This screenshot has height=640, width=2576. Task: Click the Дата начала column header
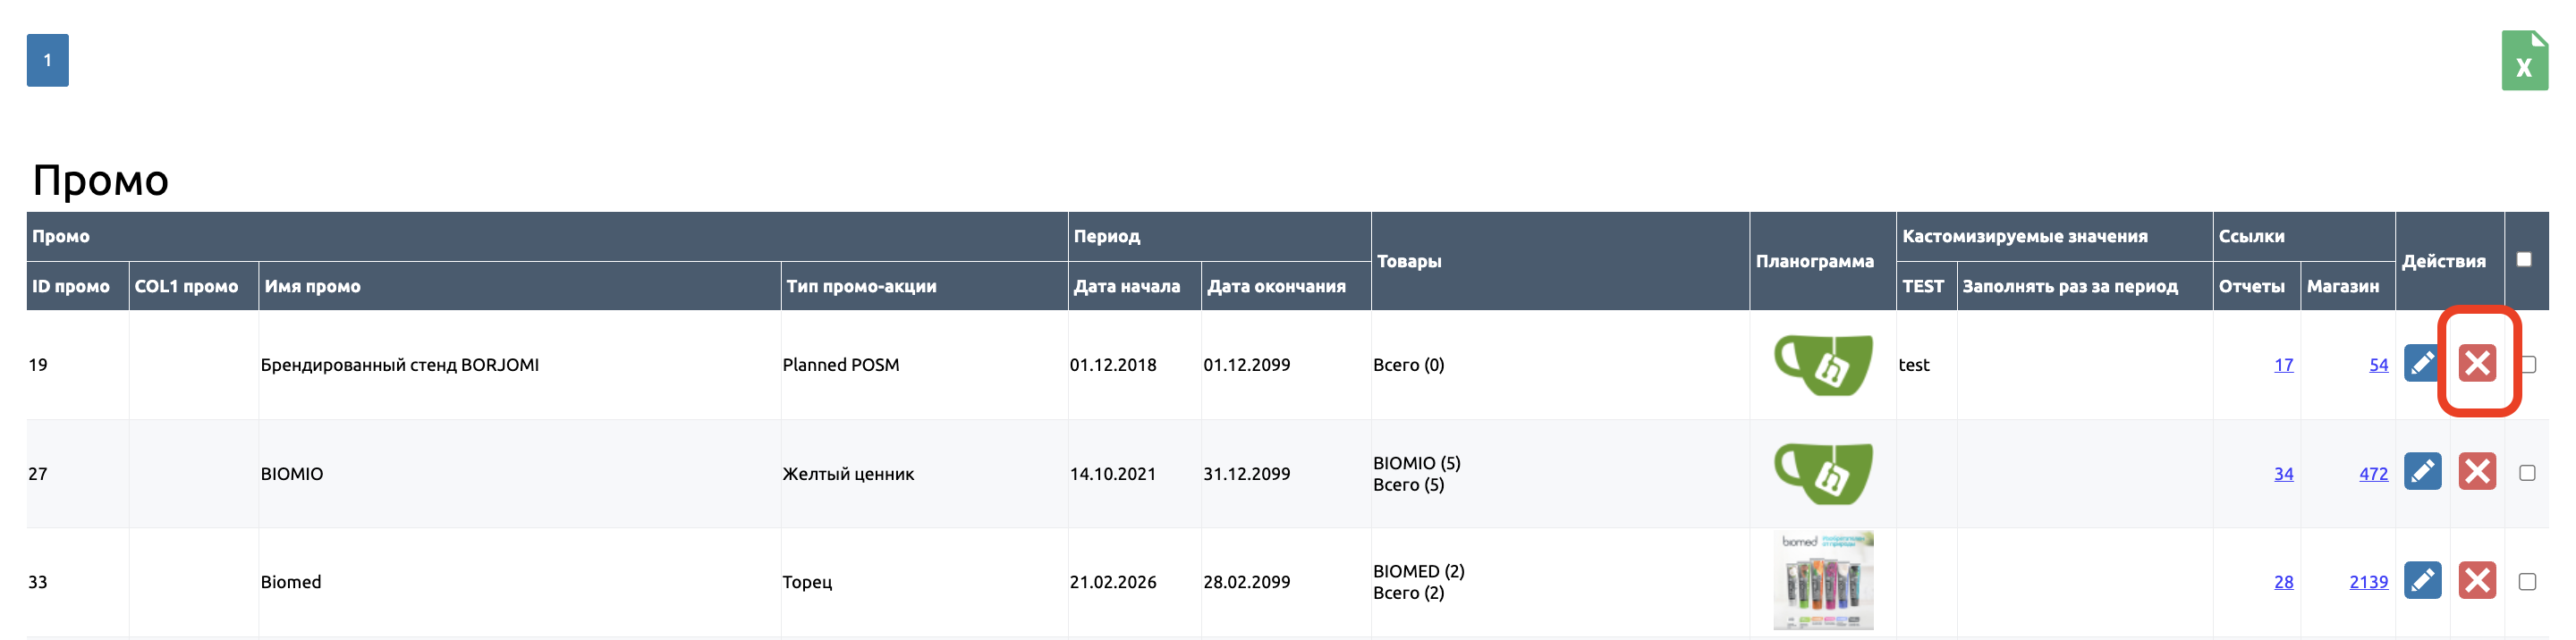(x=1127, y=286)
